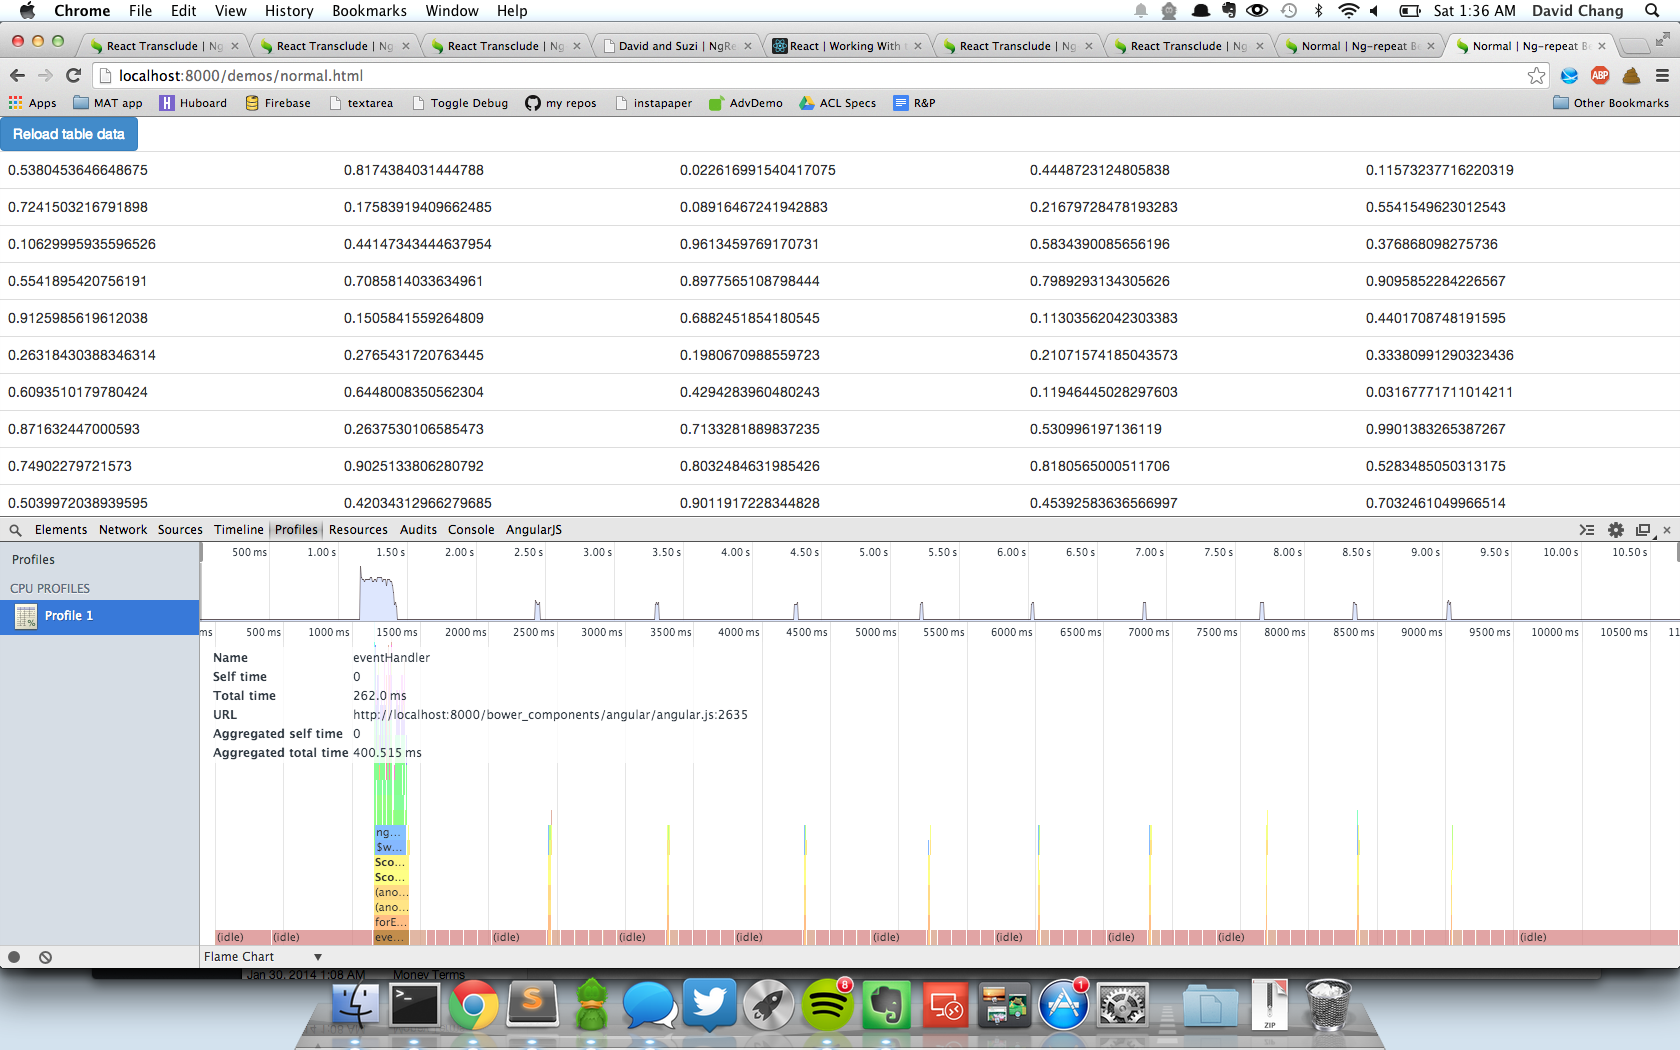
Task: Open the MAT app bookmark folder
Action: tap(108, 103)
